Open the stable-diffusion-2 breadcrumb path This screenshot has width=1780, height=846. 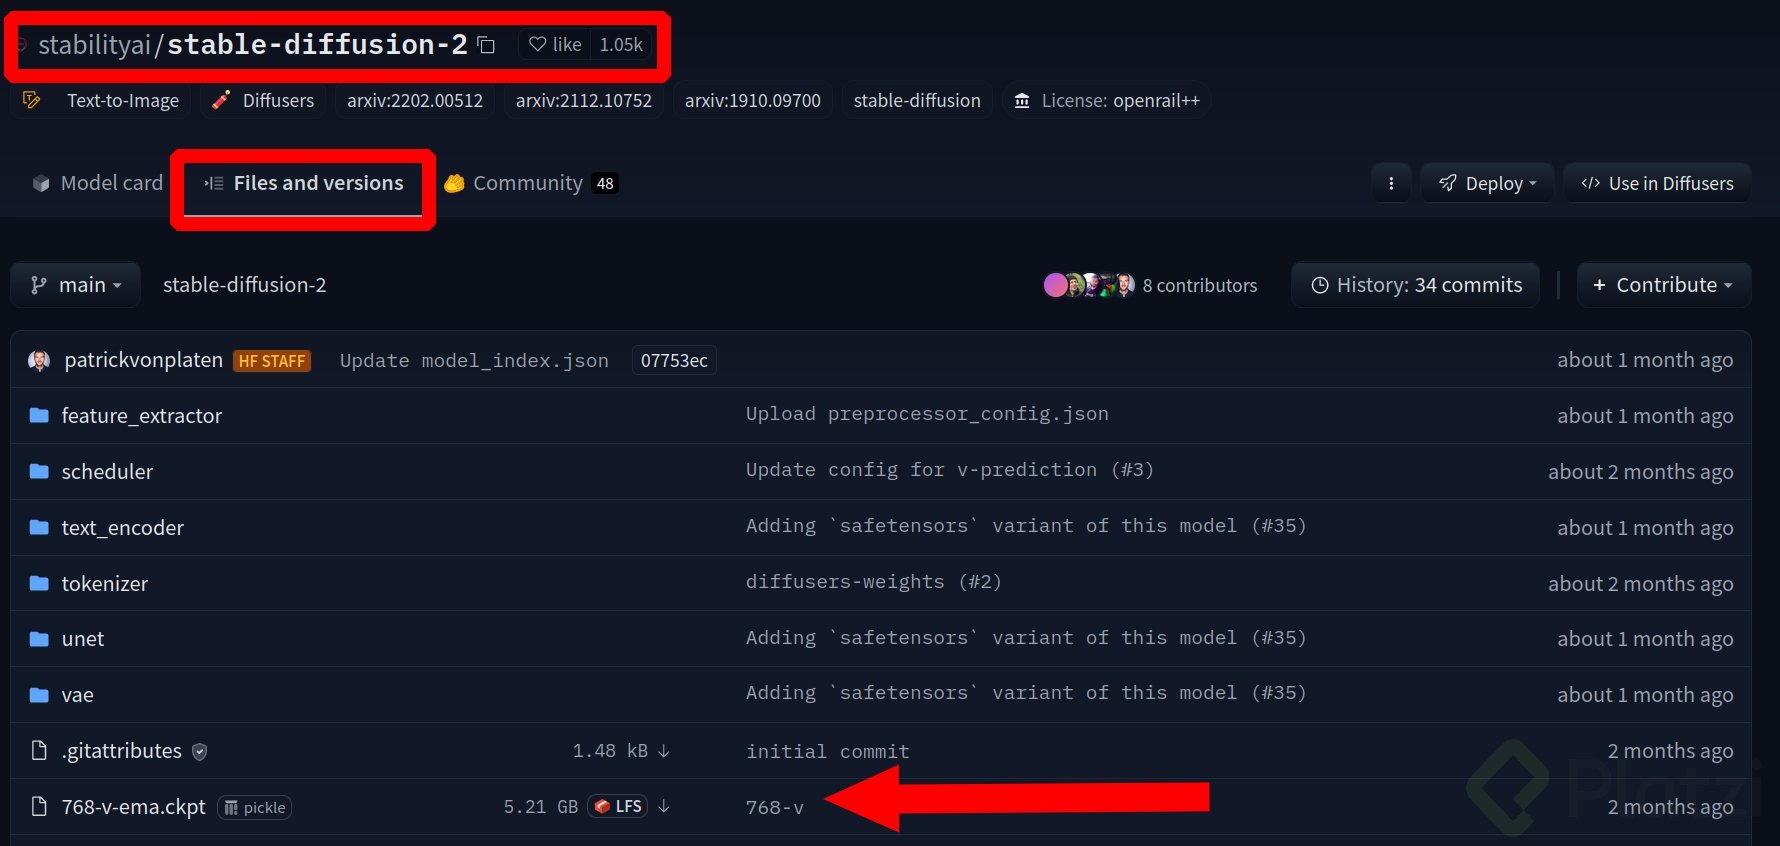(x=244, y=285)
